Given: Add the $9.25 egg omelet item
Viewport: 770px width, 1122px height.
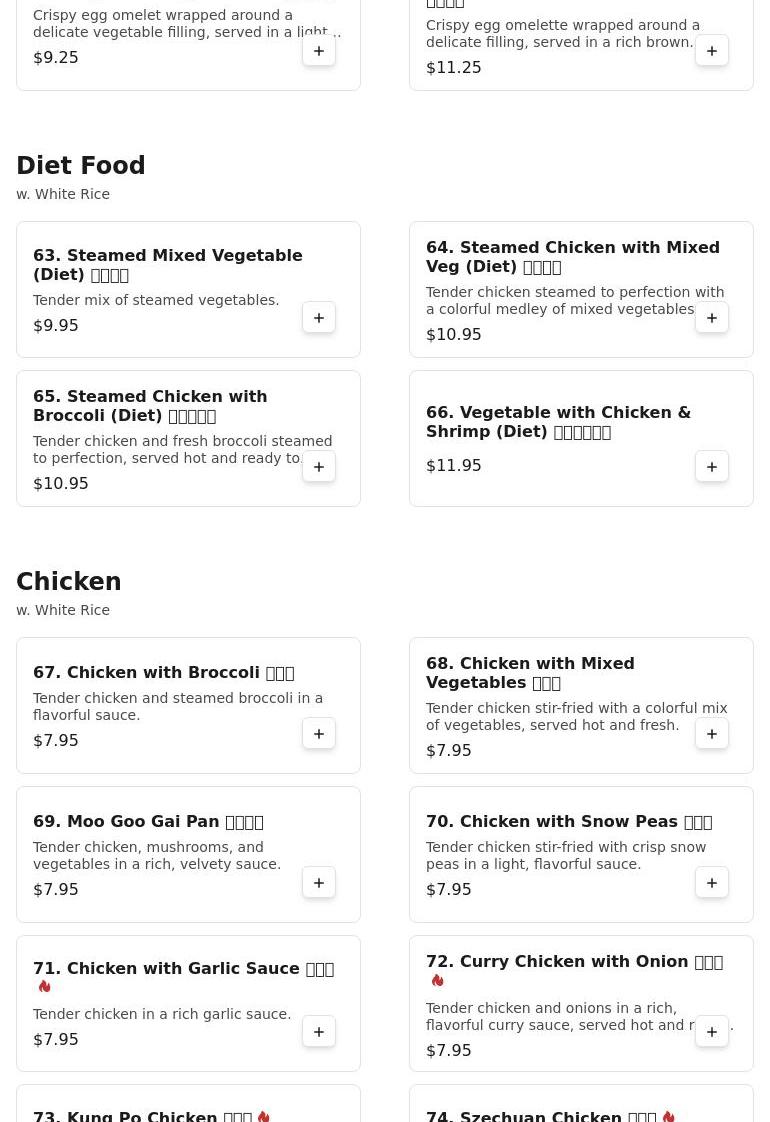Looking at the screenshot, I should (x=319, y=51).
